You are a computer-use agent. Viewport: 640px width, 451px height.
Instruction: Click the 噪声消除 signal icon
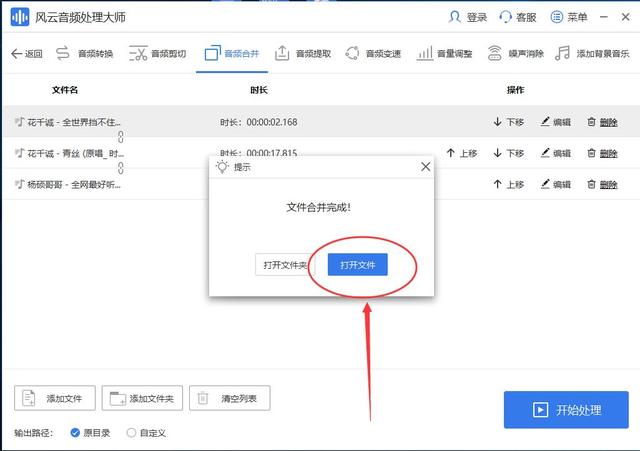495,53
